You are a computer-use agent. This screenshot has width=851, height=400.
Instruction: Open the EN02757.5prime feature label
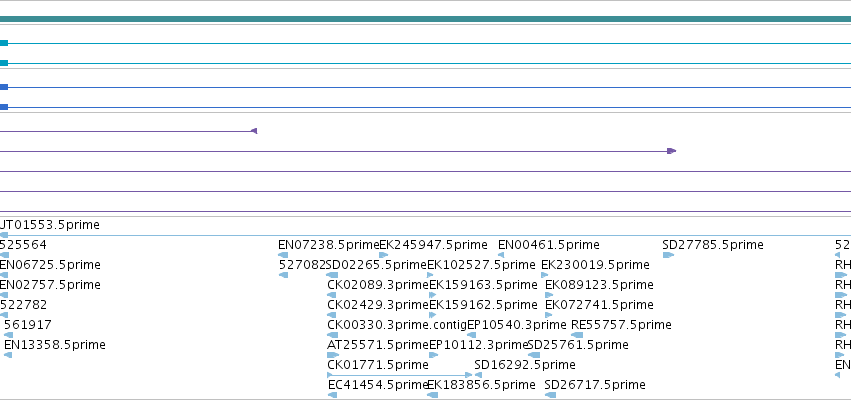50,285
